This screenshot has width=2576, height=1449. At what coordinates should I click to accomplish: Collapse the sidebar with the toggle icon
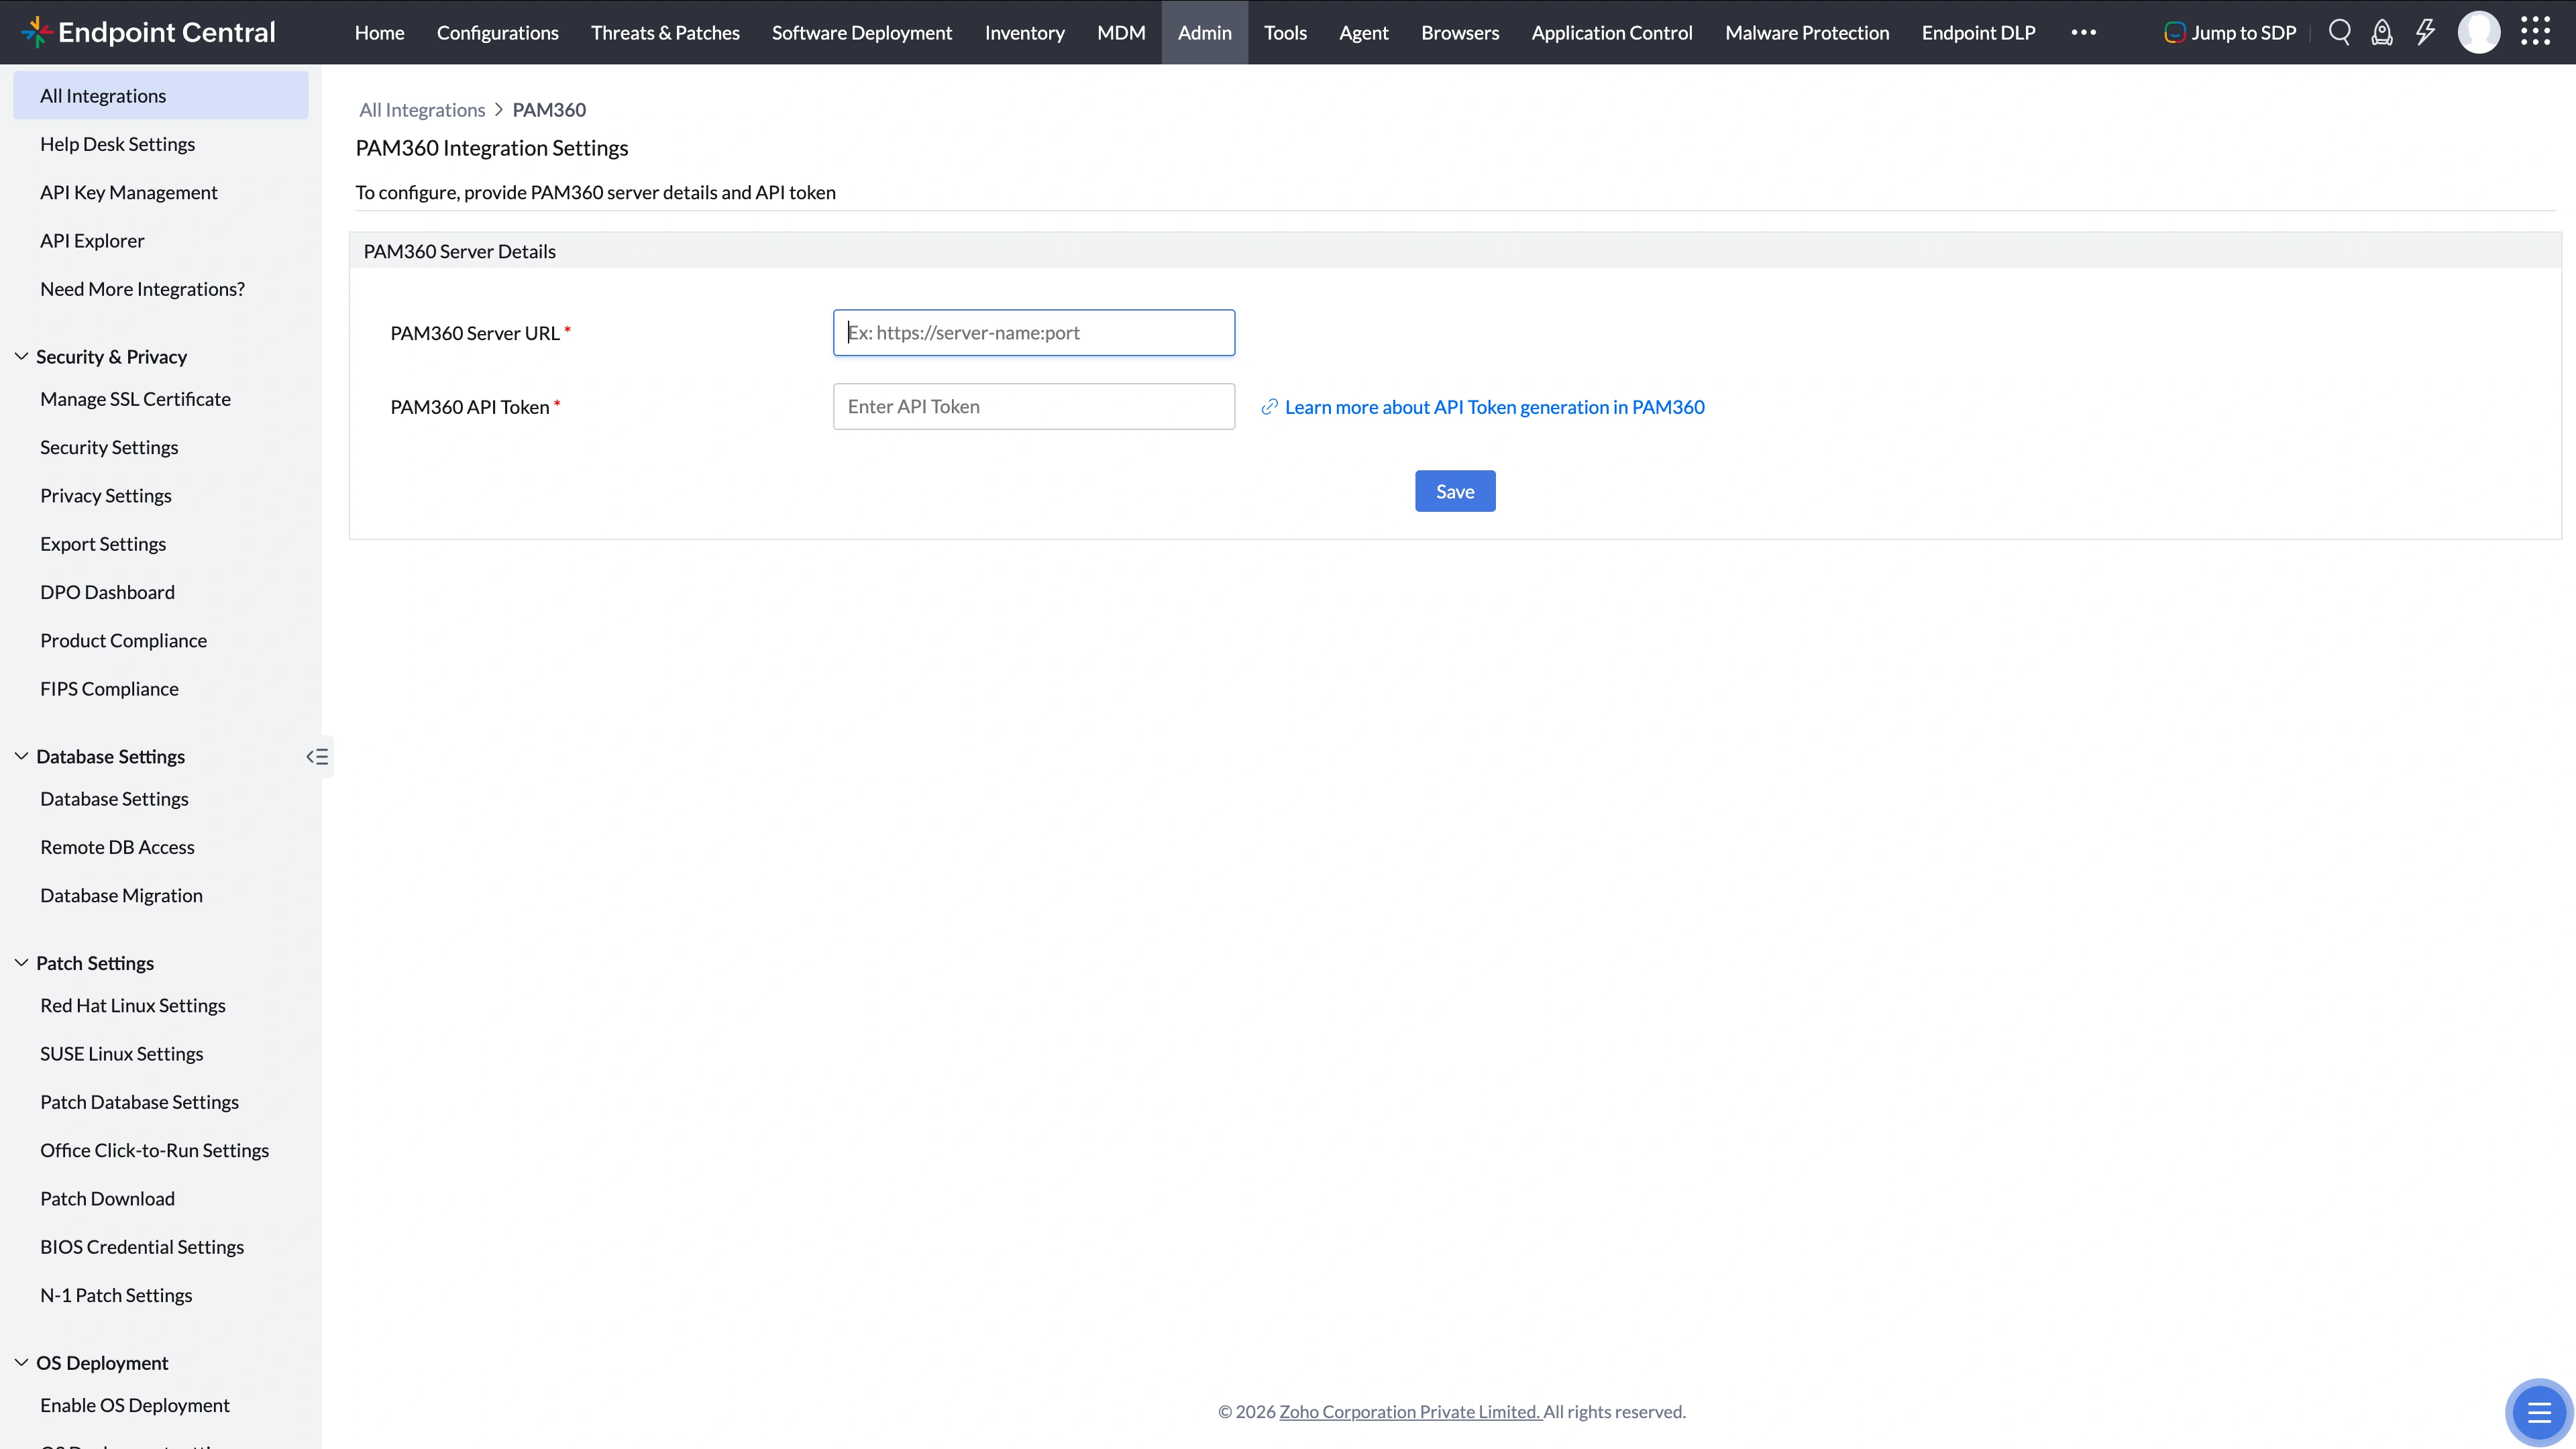[x=317, y=757]
